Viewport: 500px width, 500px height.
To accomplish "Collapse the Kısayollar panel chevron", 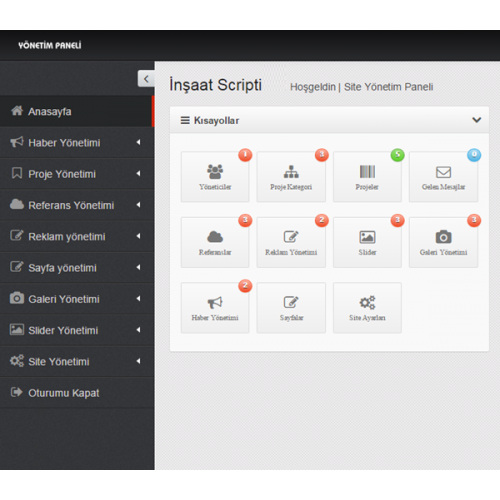I will click(477, 120).
